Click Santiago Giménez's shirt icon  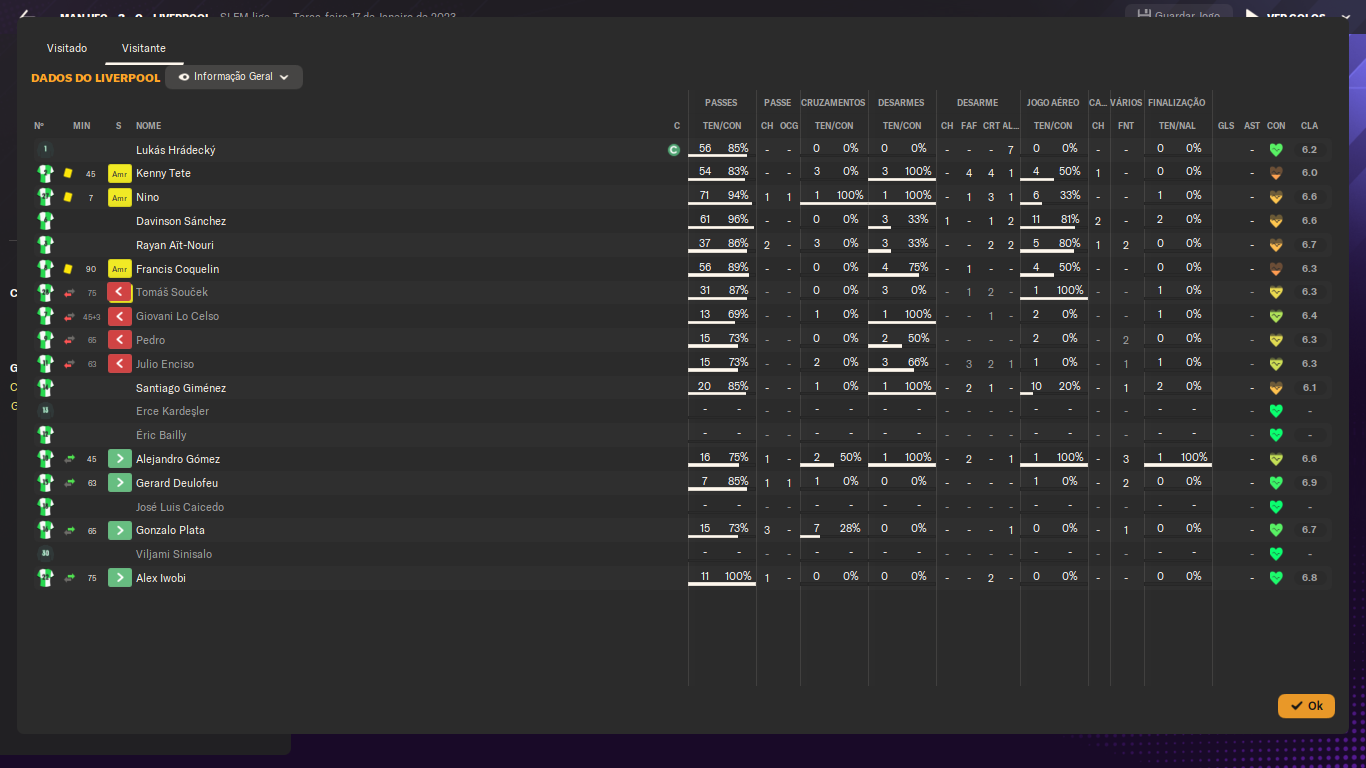tap(45, 388)
